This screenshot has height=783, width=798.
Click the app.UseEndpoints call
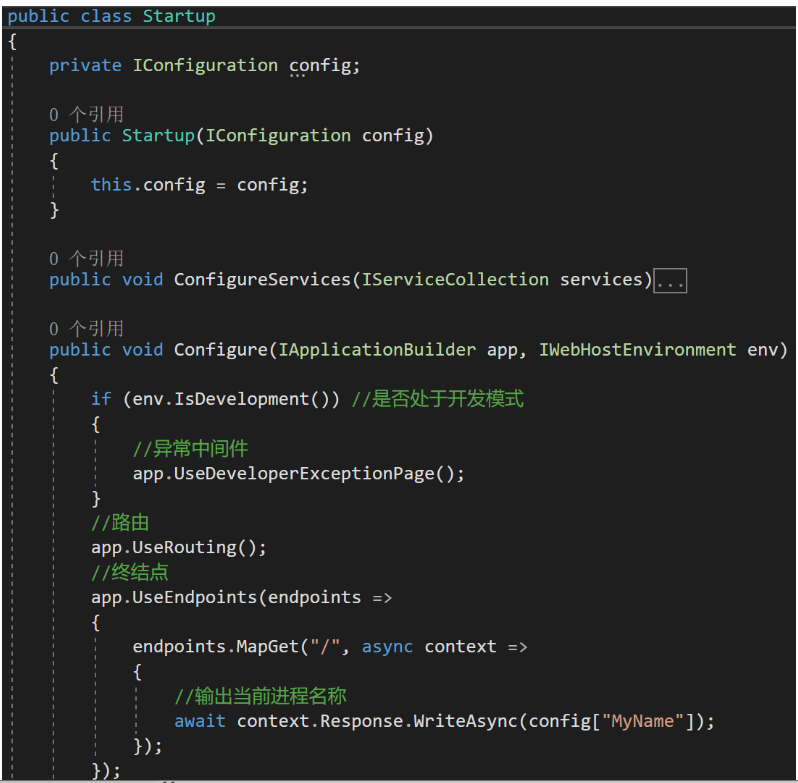click(x=242, y=597)
